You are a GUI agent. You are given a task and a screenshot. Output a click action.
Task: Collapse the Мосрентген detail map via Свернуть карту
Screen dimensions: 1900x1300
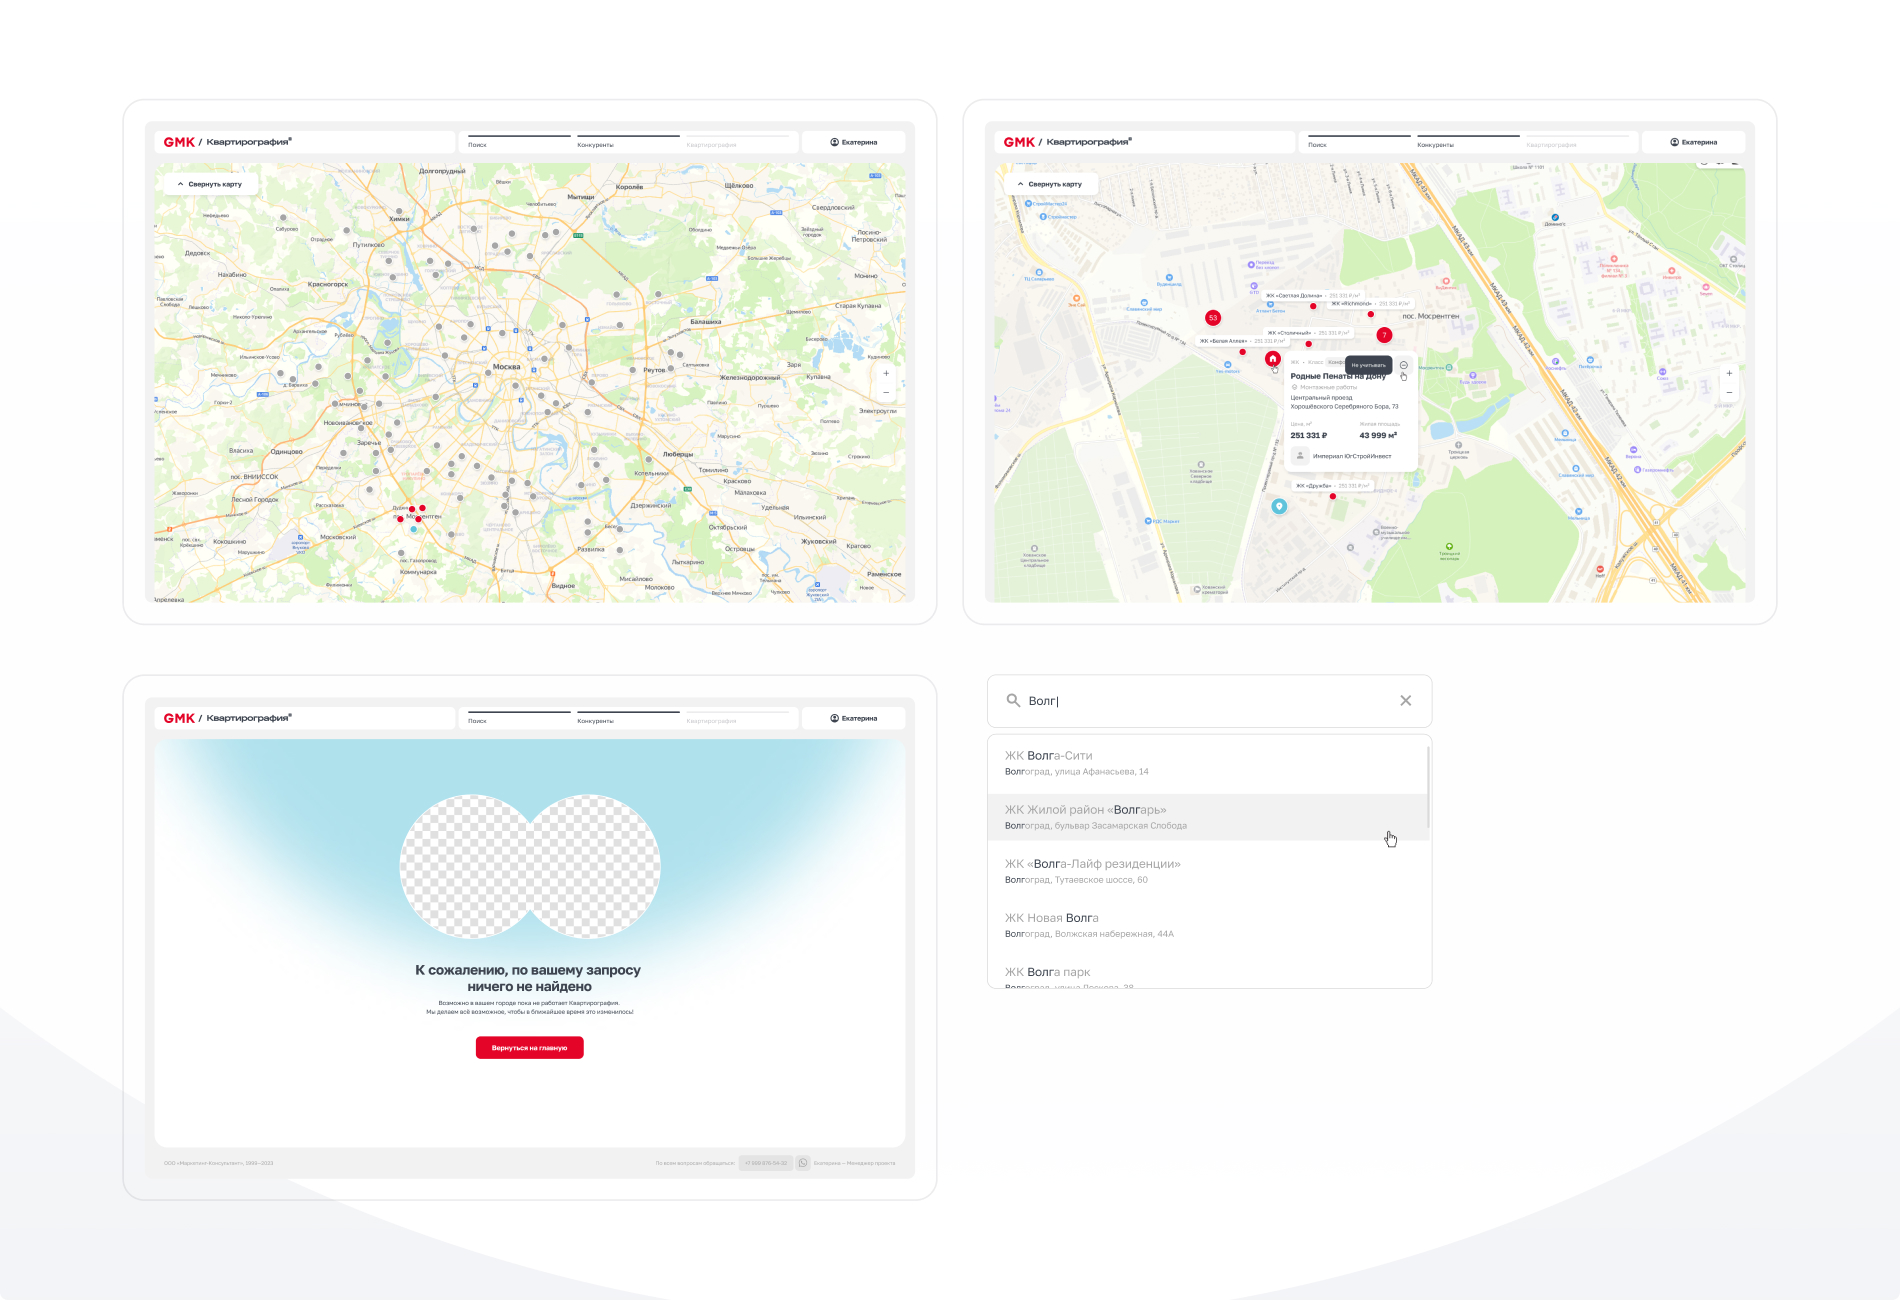[x=1050, y=184]
